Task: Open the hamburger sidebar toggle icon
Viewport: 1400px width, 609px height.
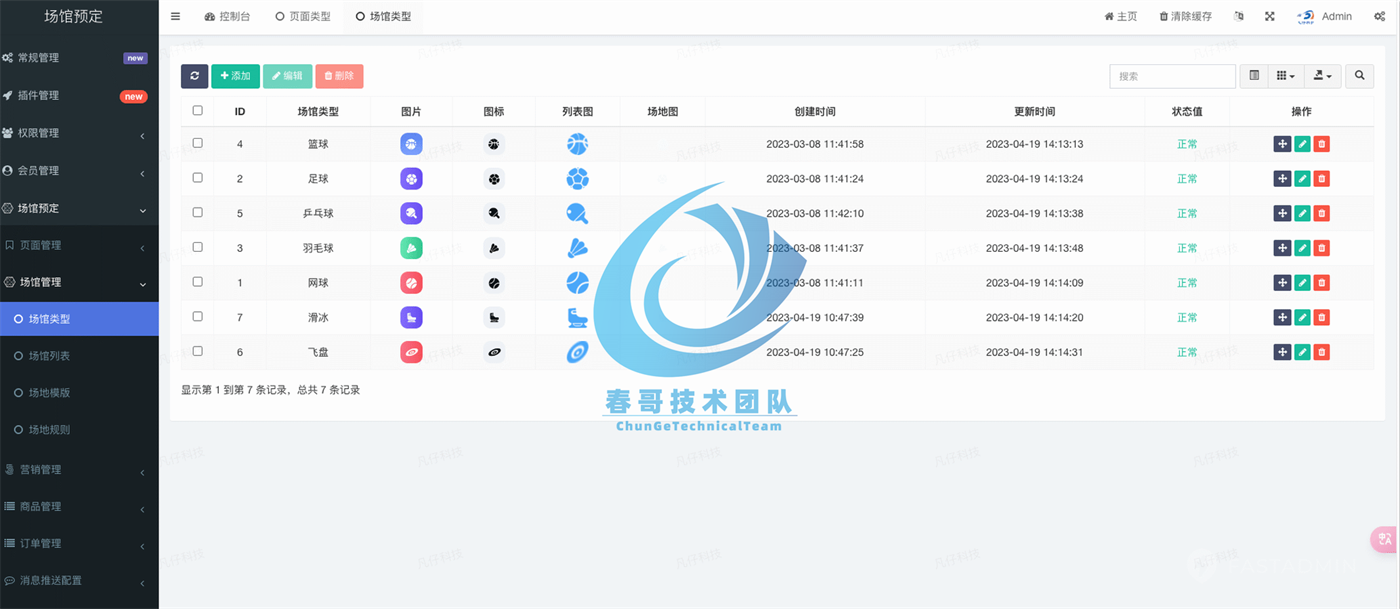Action: 176,17
